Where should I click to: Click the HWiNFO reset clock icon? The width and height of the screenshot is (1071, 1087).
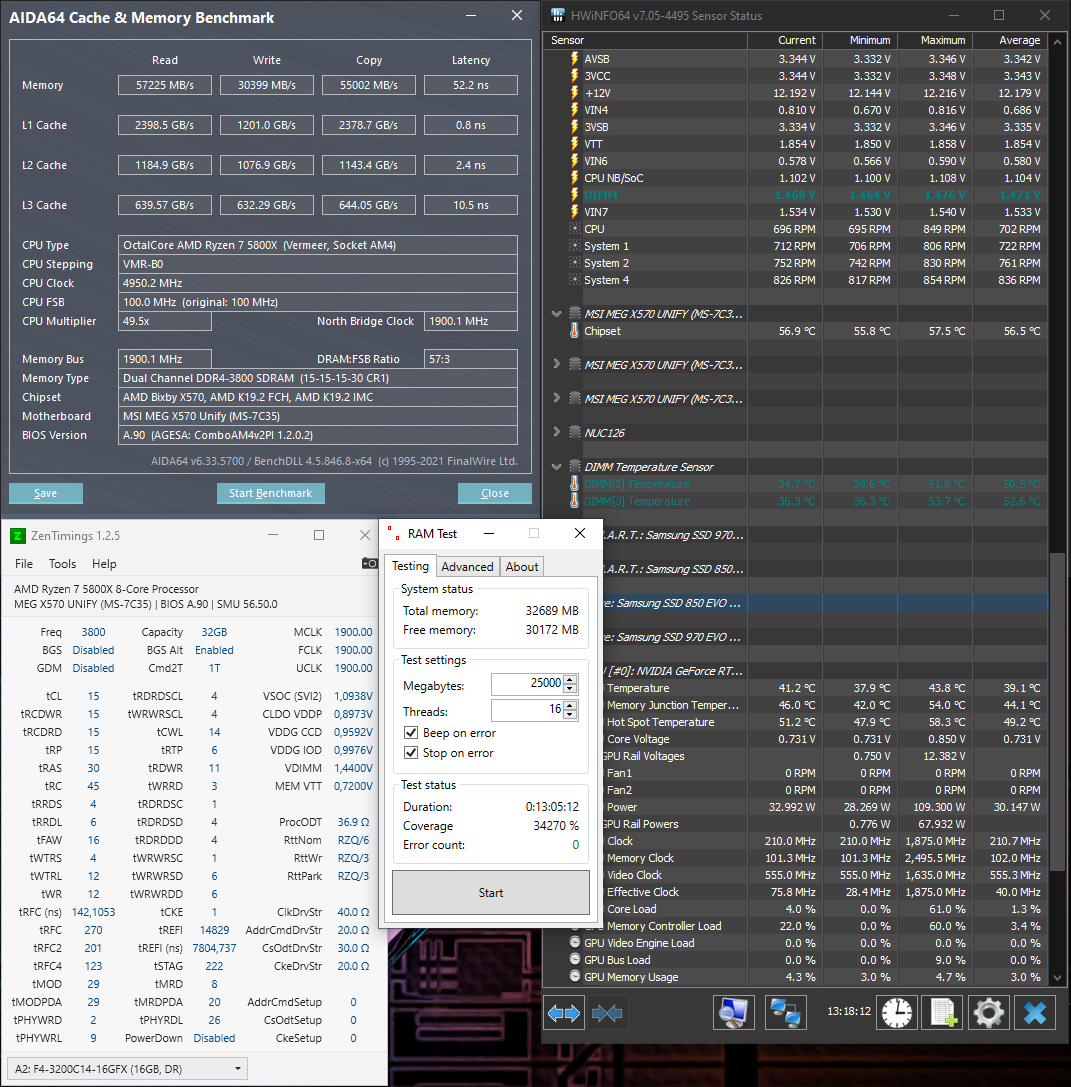[895, 1013]
